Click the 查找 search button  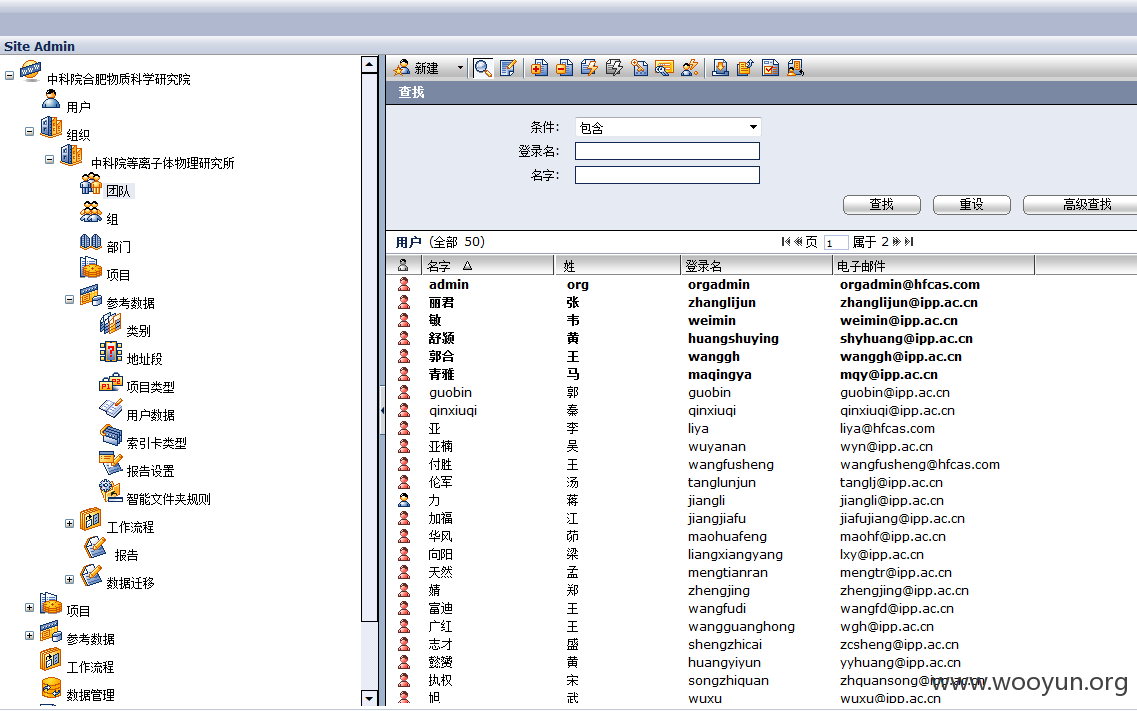[882, 204]
